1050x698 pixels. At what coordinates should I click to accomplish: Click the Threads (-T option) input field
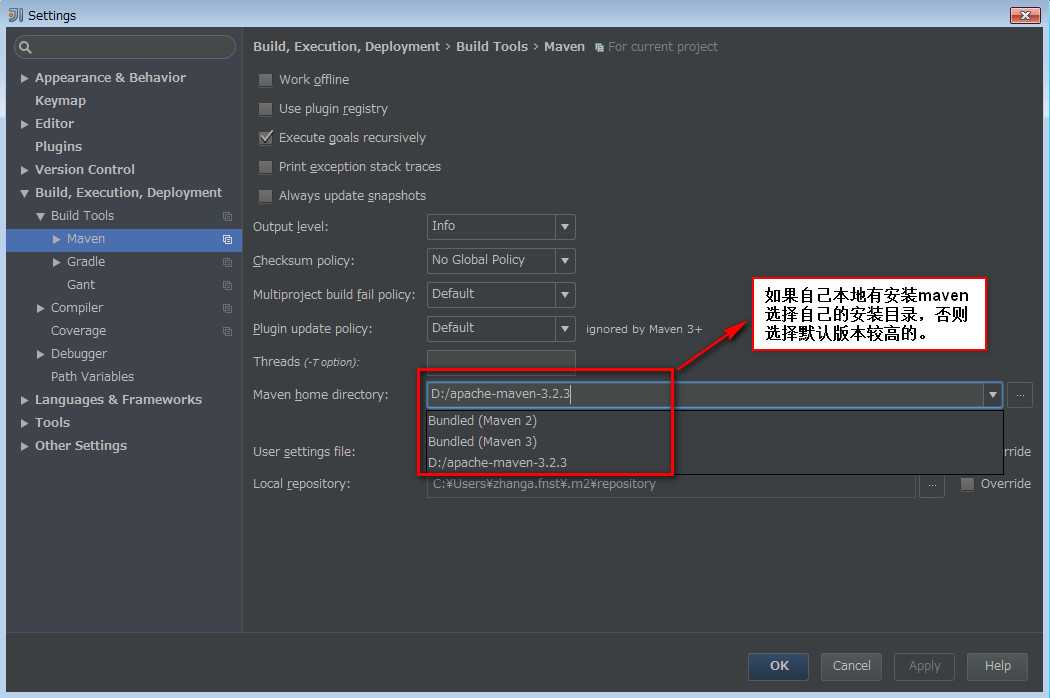coord(501,362)
